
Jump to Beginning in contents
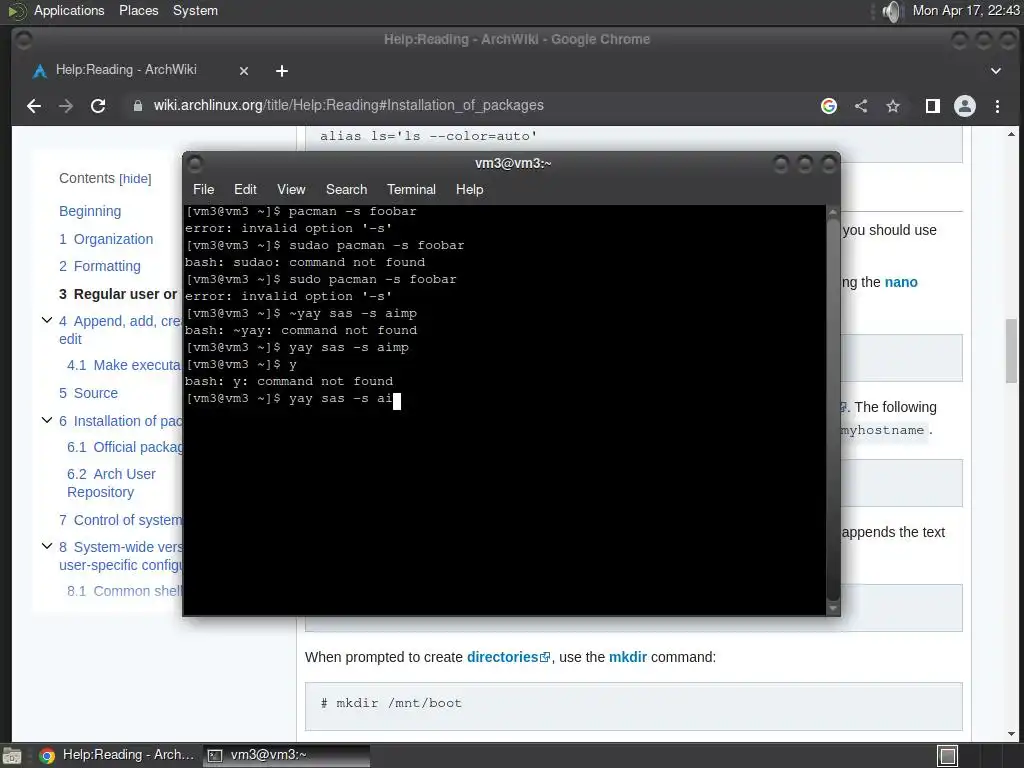90,211
